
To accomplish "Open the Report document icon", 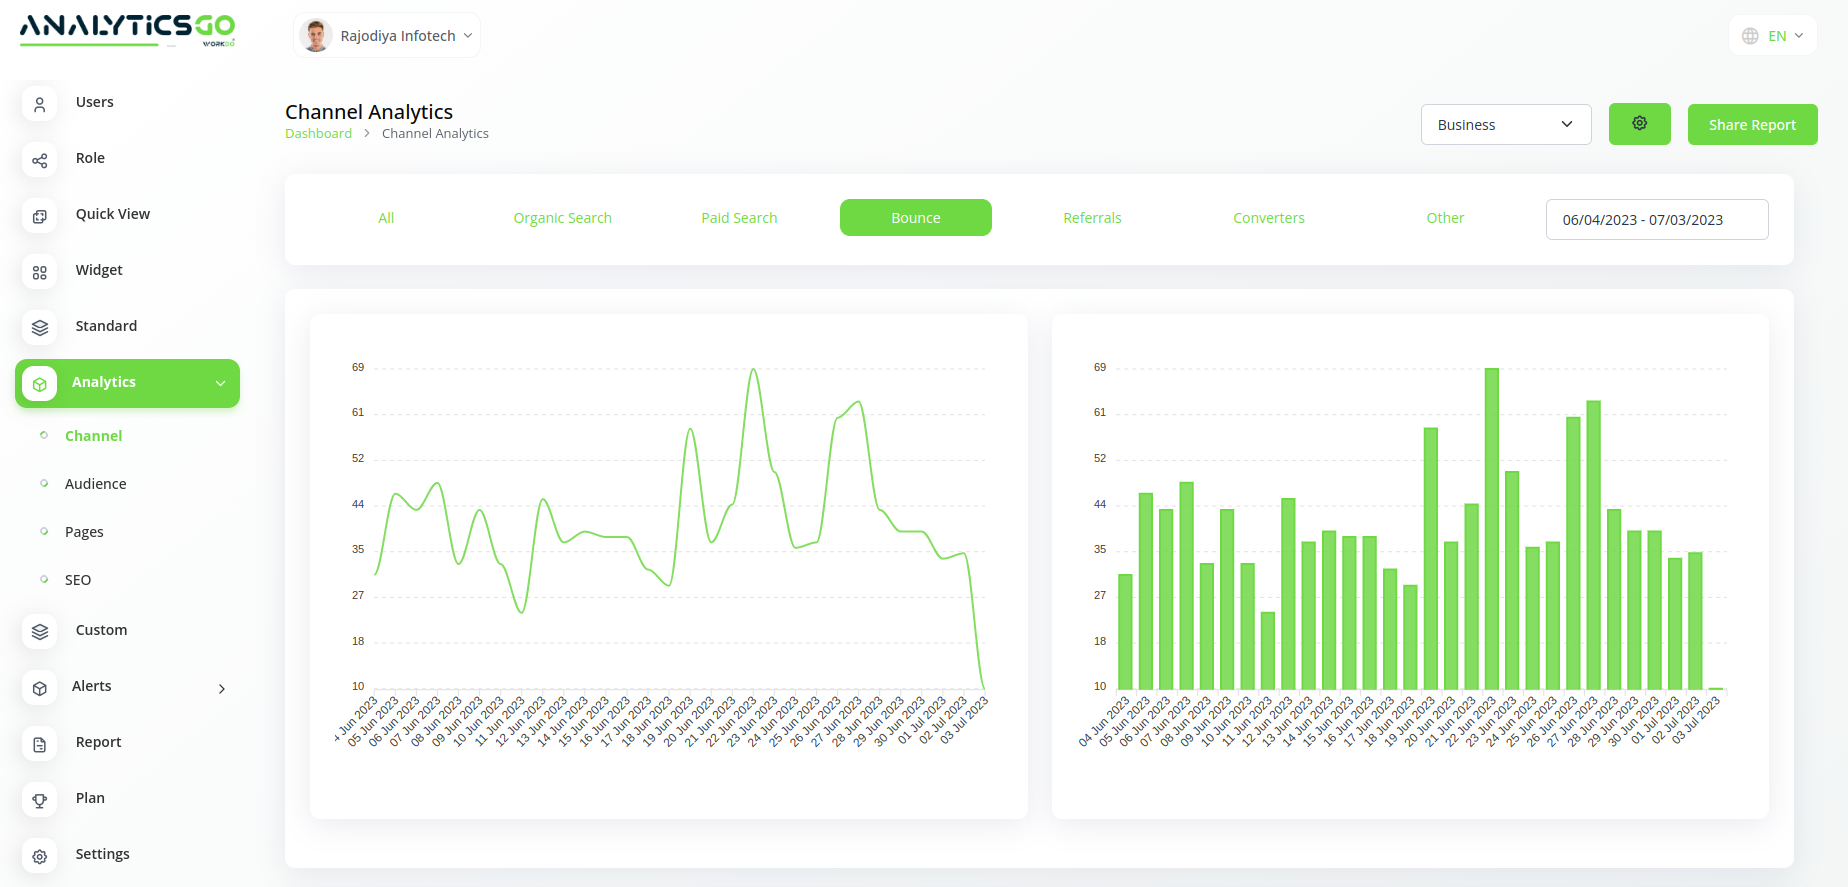I will click(x=40, y=743).
